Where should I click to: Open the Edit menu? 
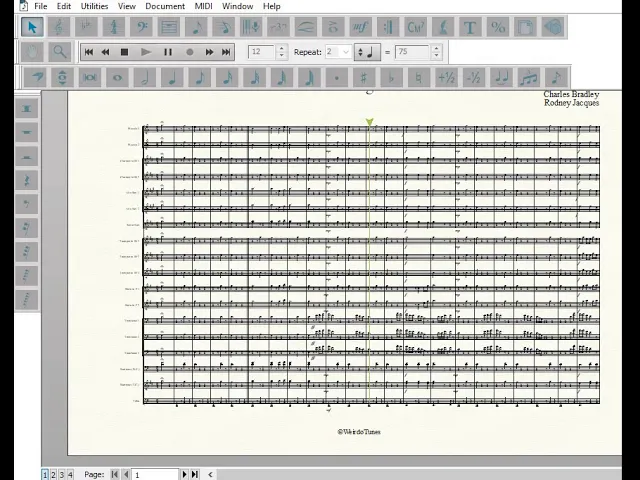[x=64, y=6]
